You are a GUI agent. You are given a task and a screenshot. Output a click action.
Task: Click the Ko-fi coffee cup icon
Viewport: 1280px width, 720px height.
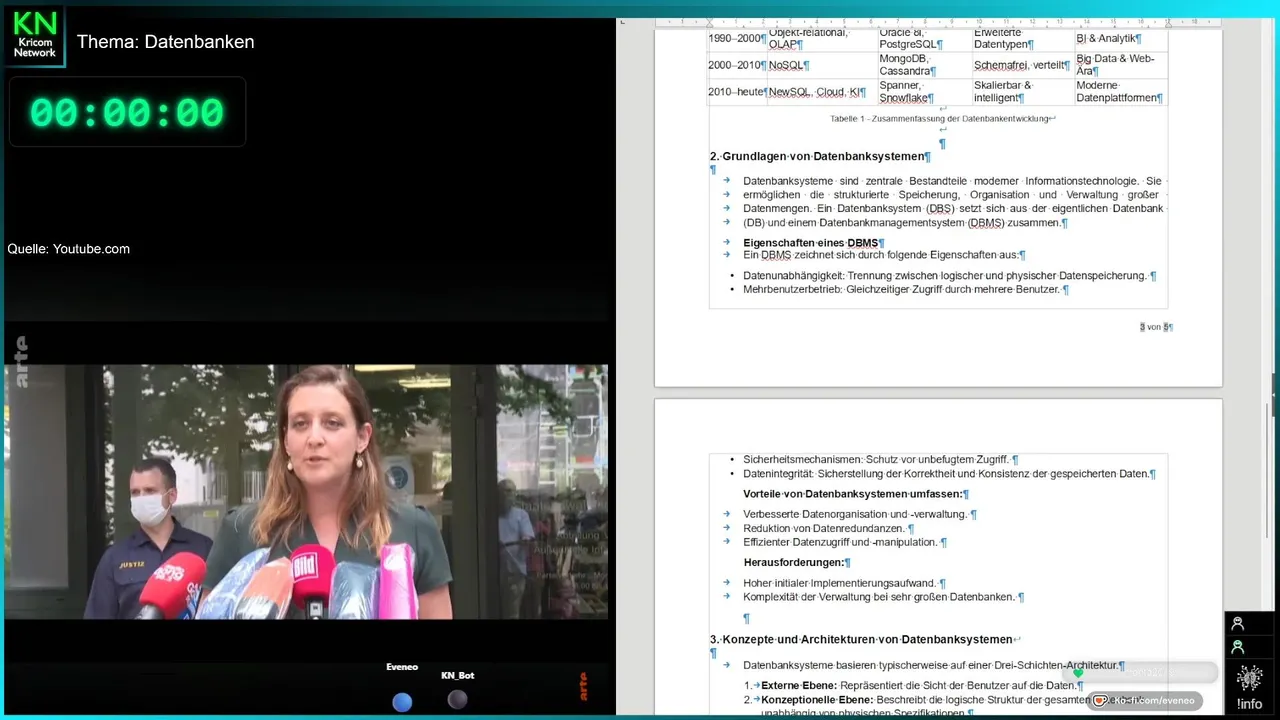click(1100, 701)
